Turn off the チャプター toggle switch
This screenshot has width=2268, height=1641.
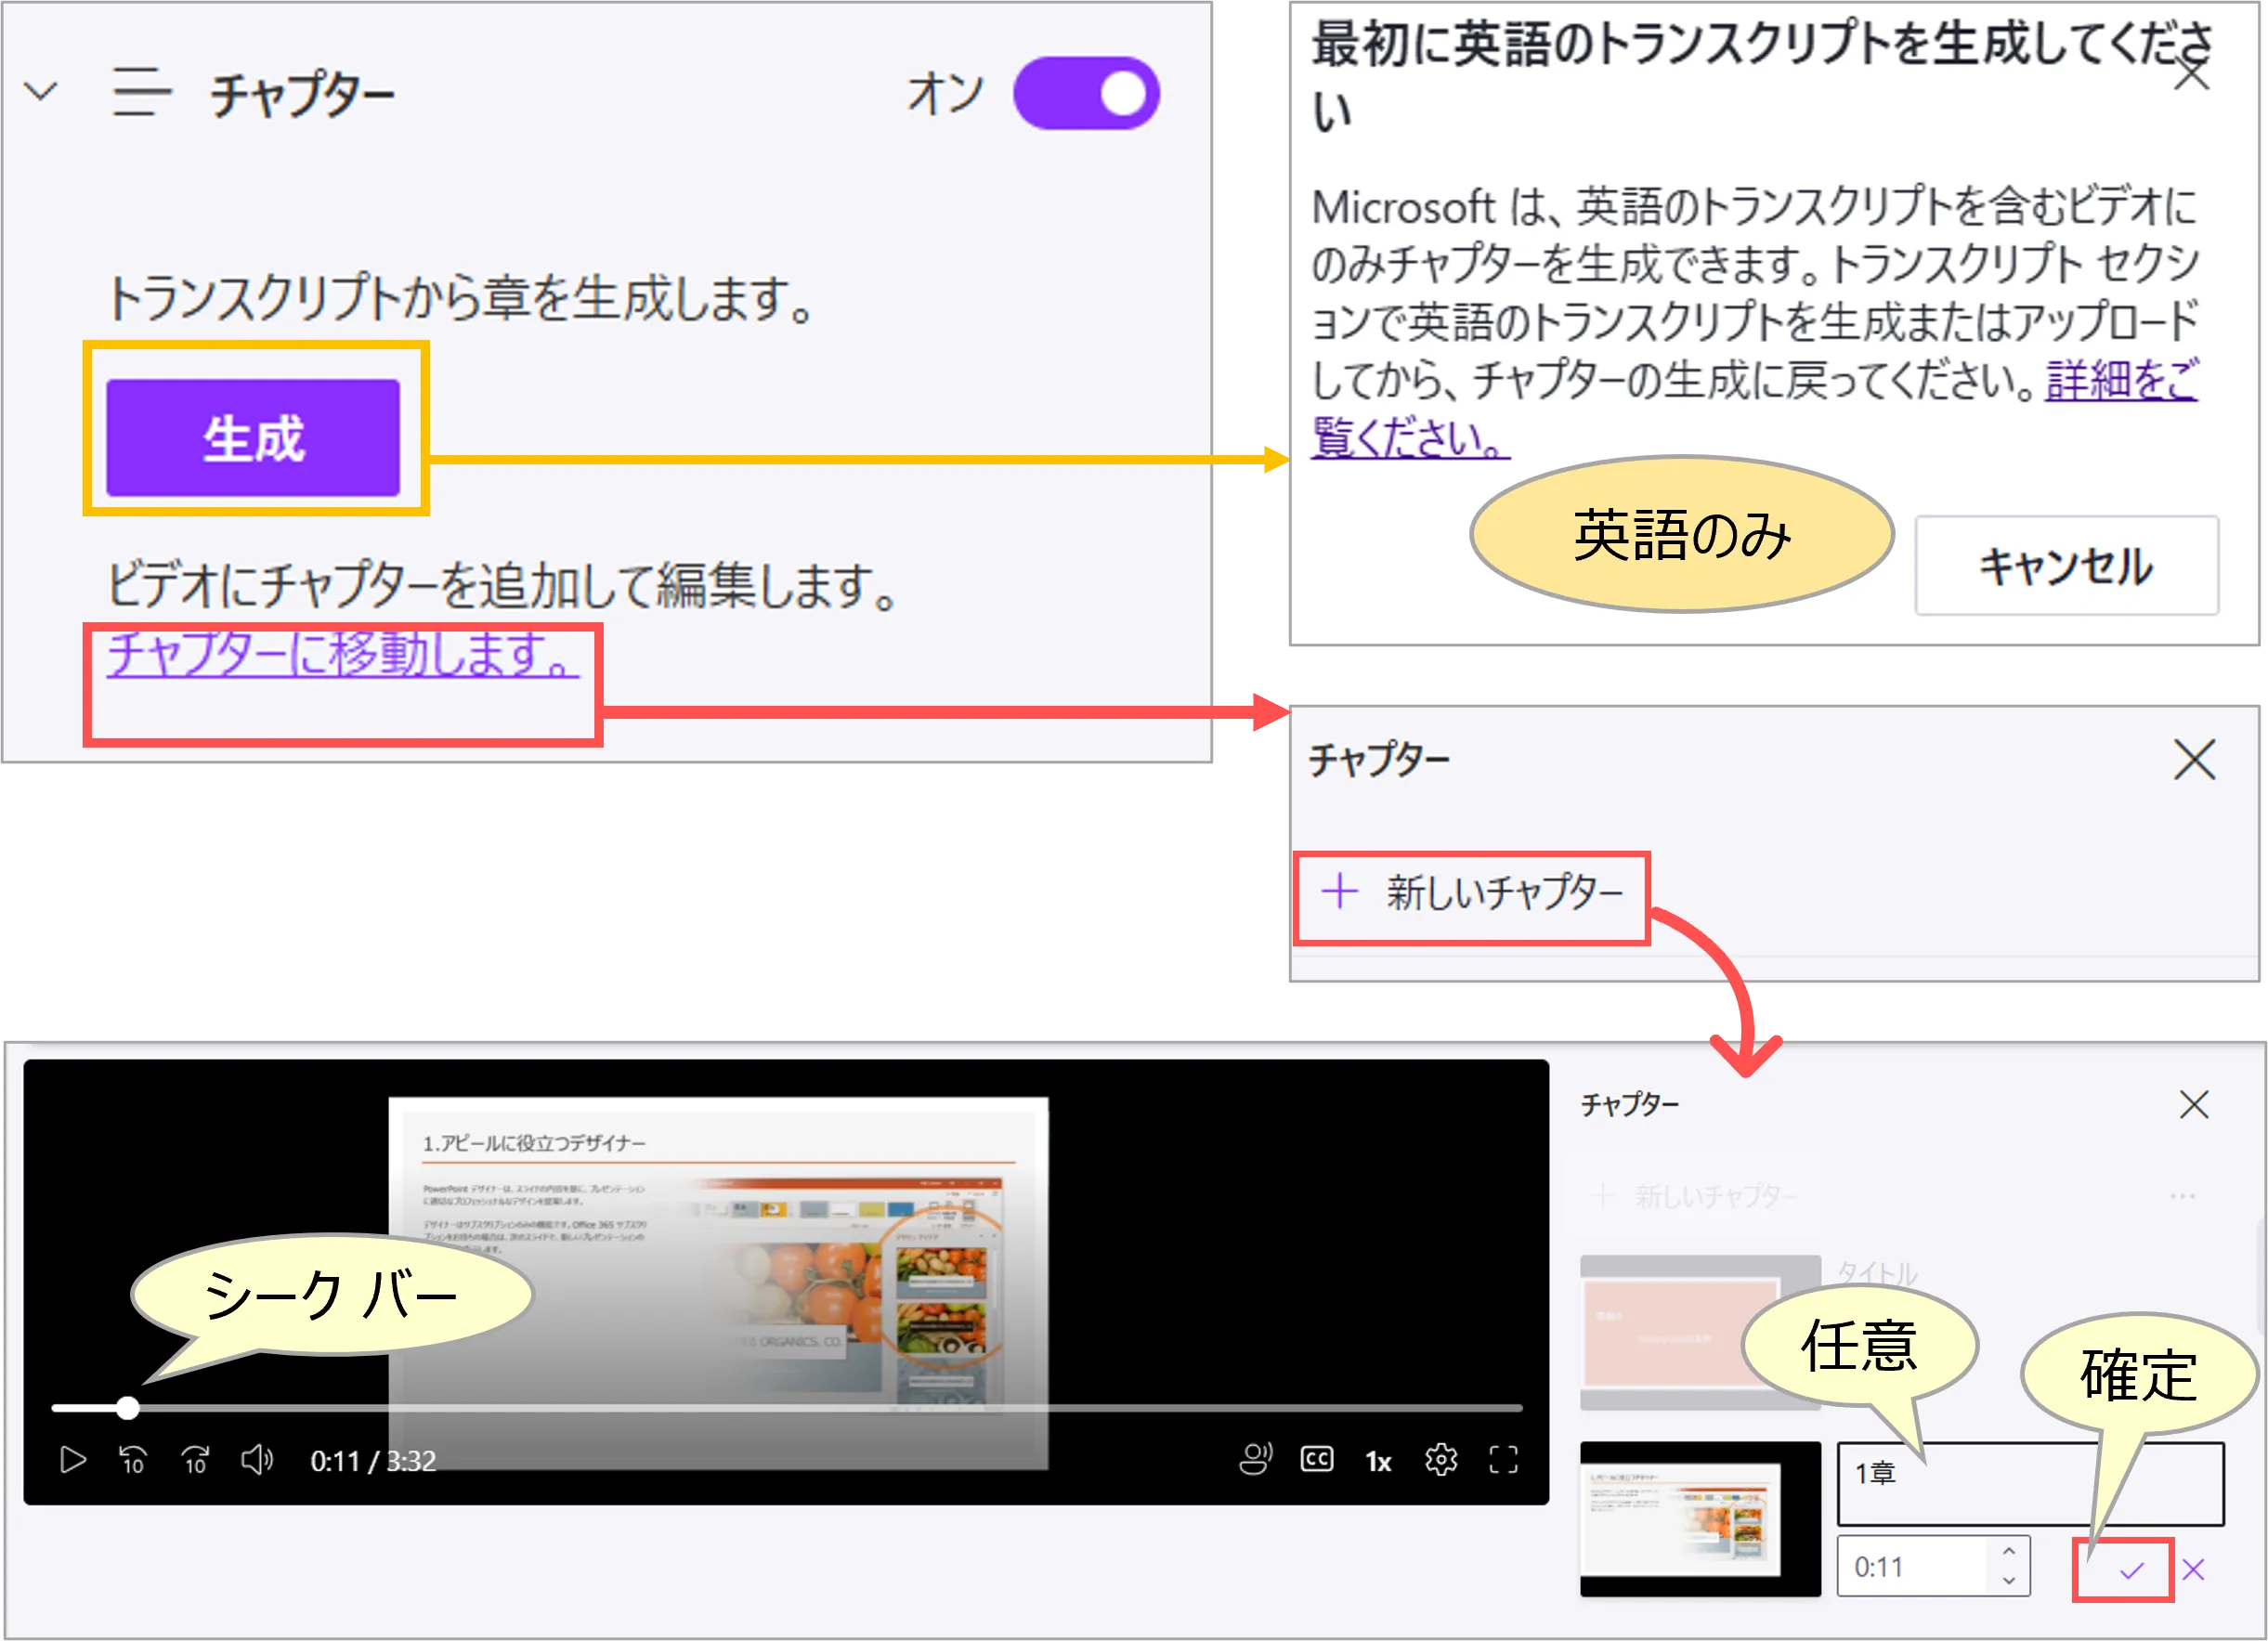(1086, 94)
